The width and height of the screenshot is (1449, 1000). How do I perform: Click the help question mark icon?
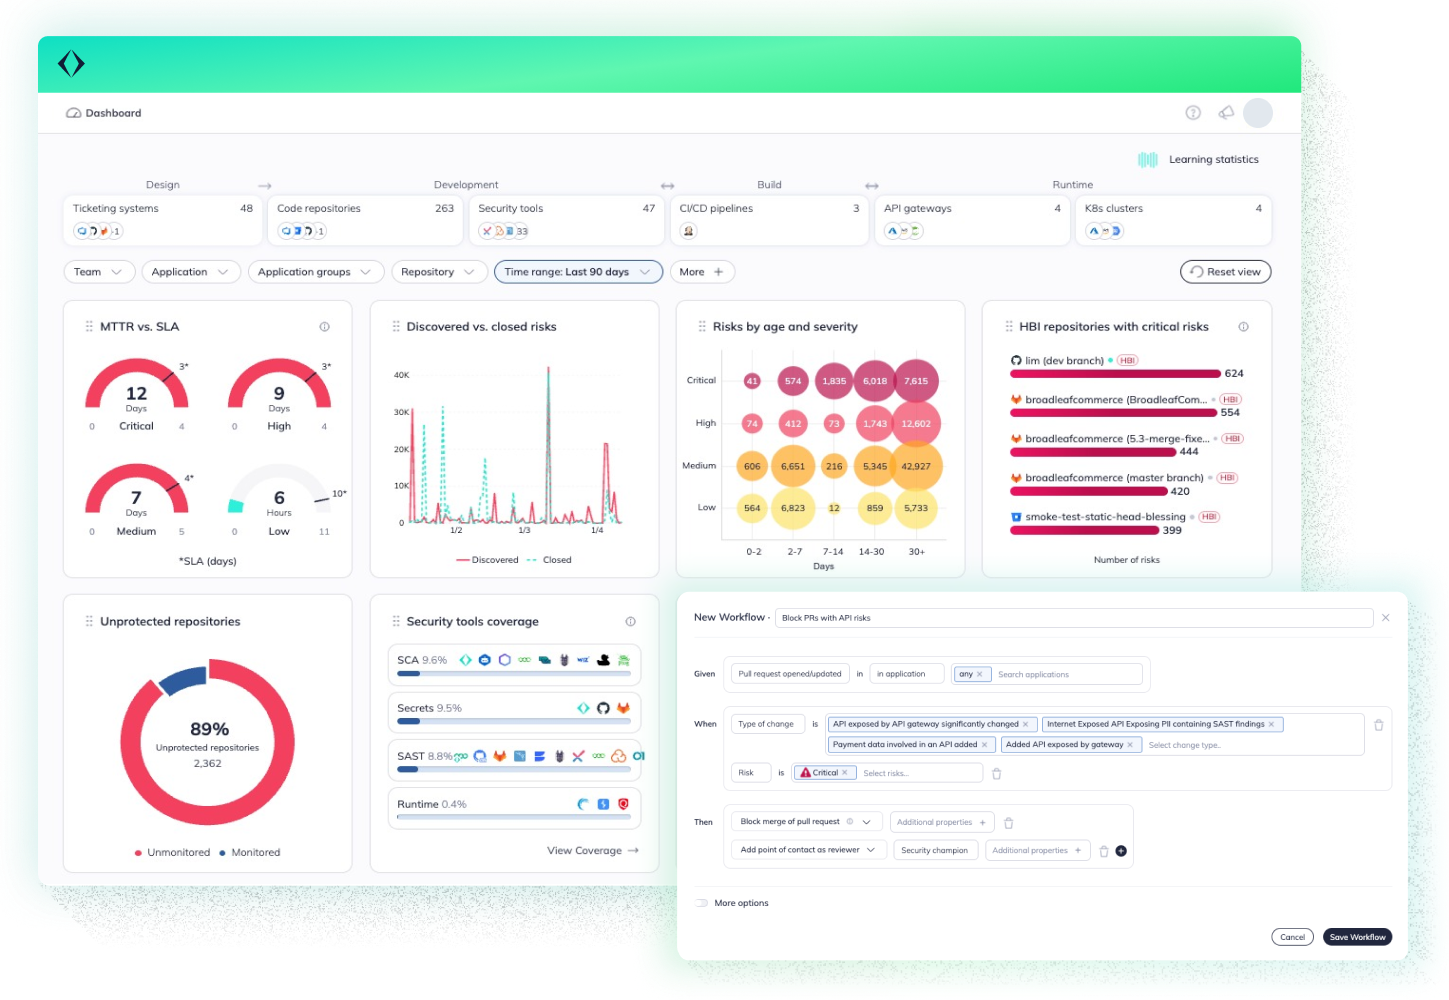pyautogui.click(x=1192, y=113)
